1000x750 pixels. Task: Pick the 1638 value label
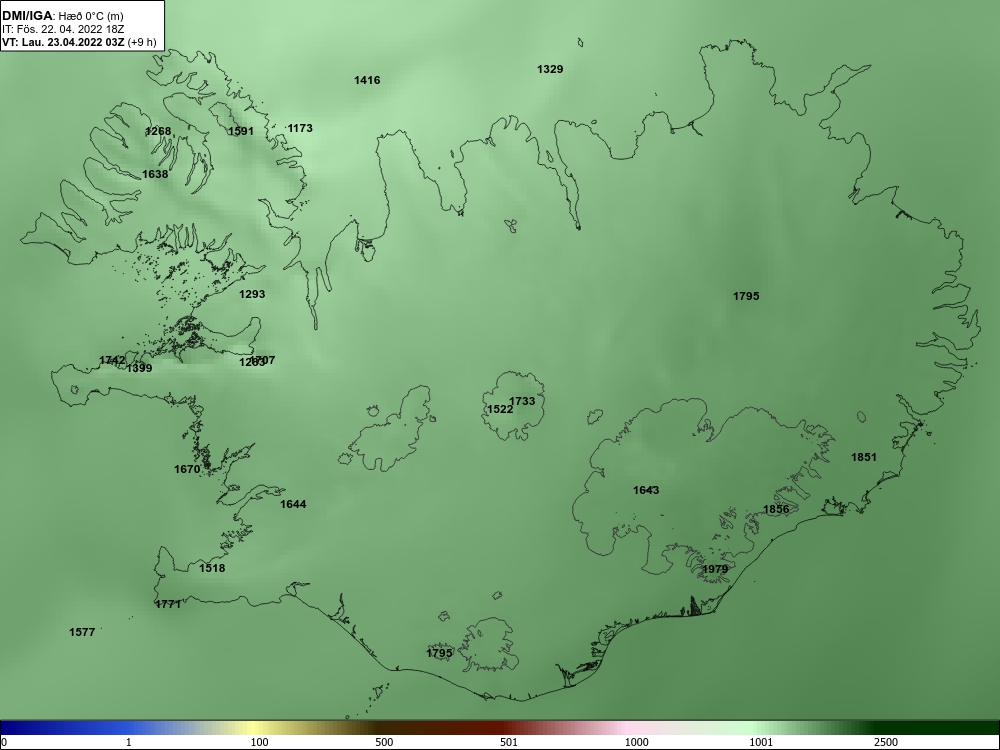click(x=155, y=174)
